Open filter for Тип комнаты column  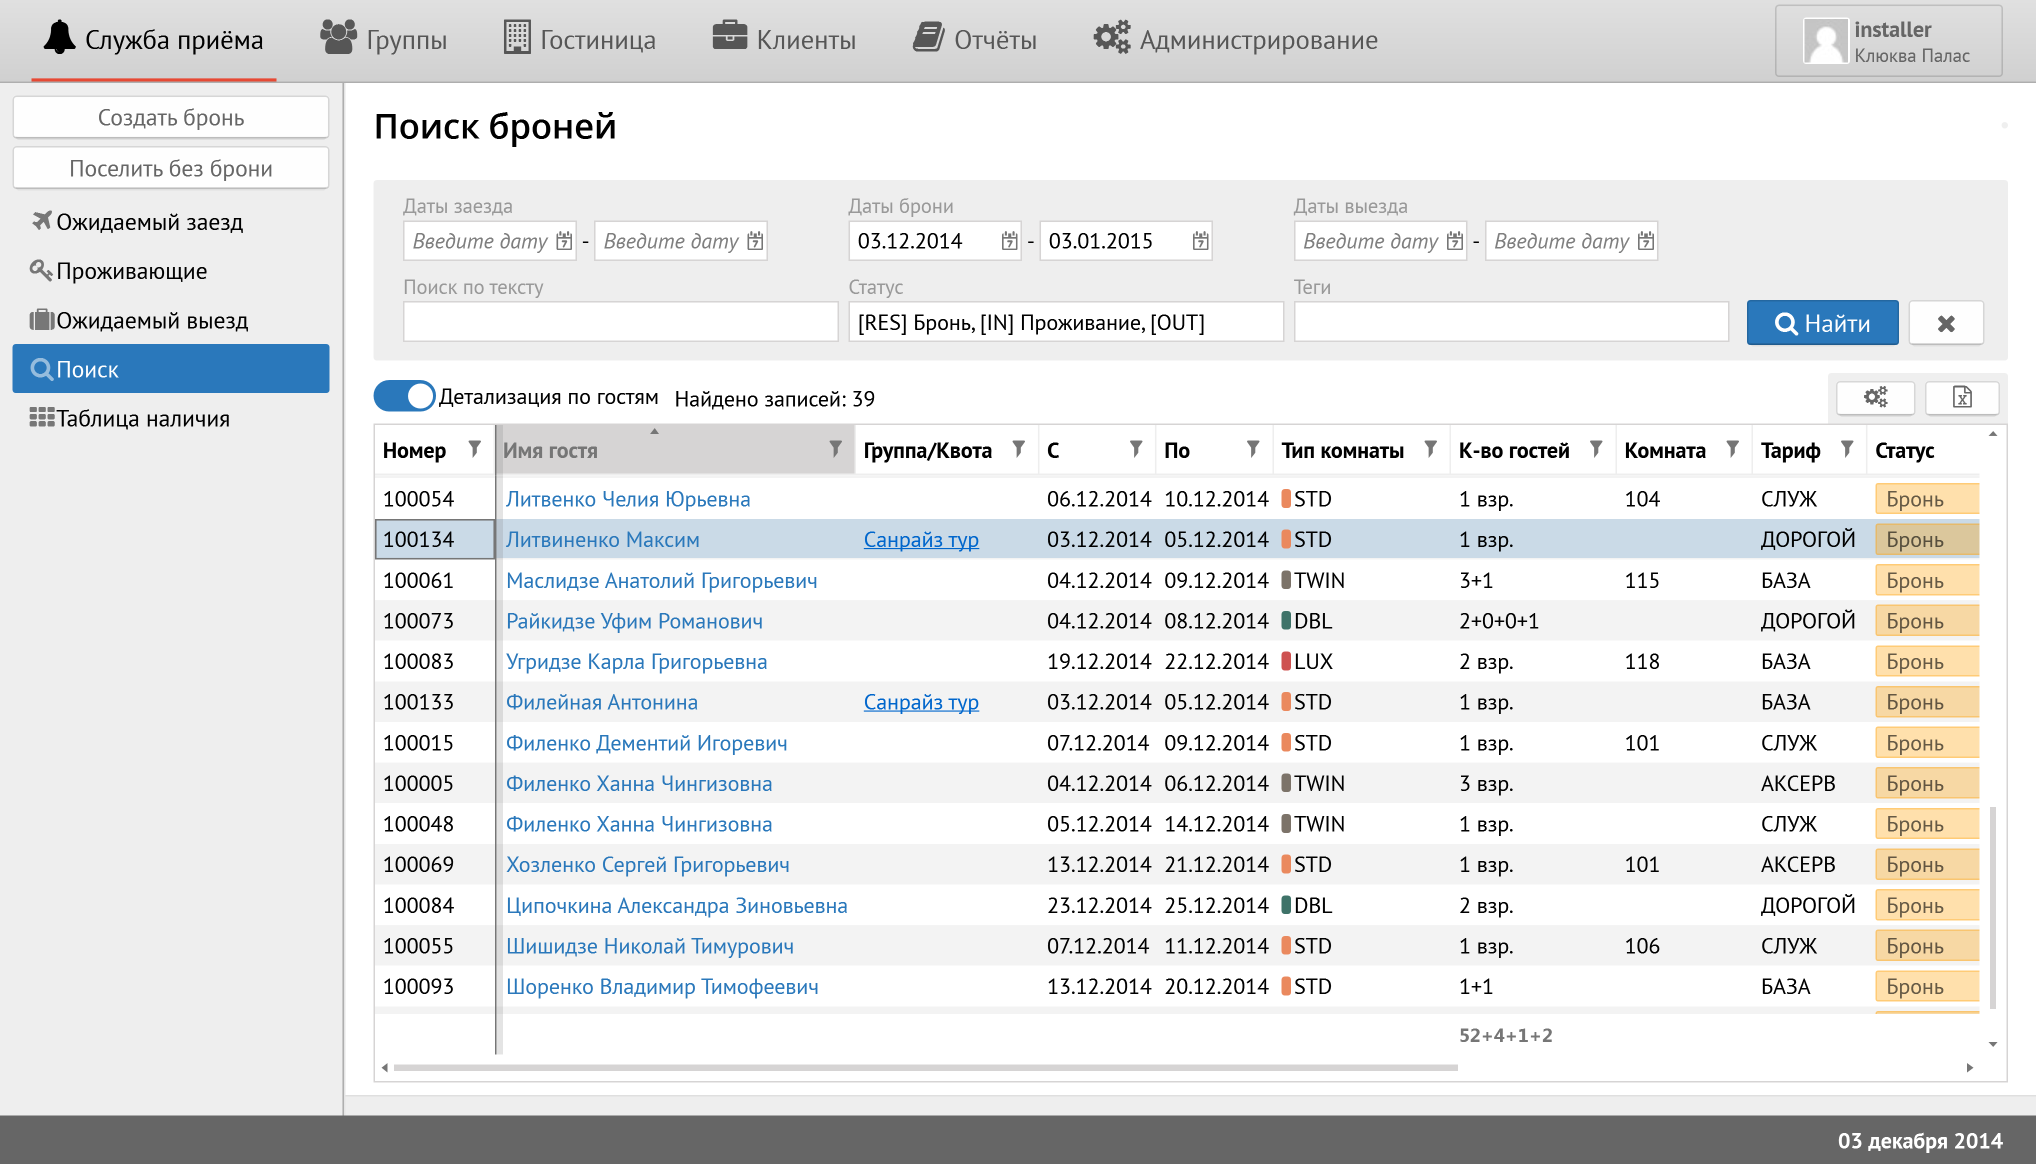(1431, 449)
